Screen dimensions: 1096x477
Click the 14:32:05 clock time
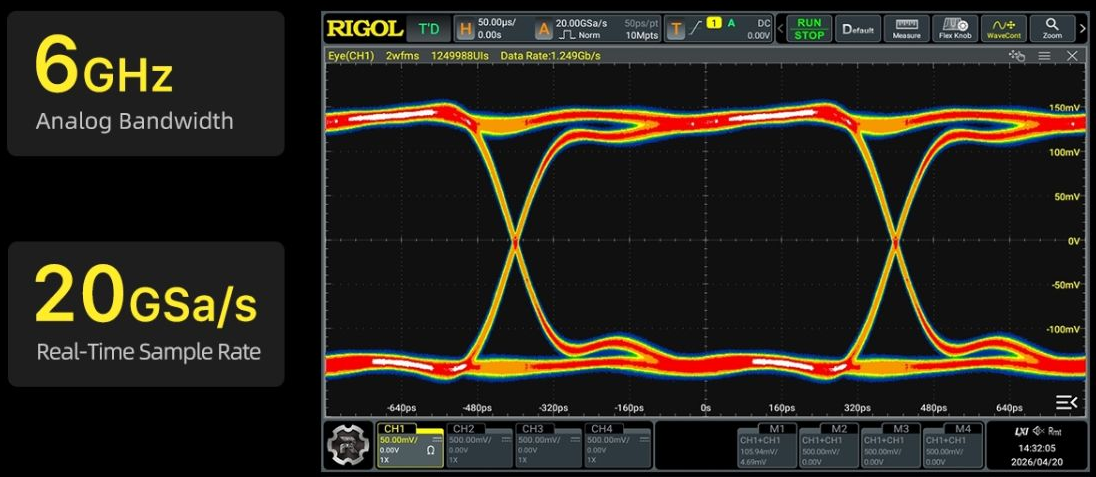tap(1037, 448)
